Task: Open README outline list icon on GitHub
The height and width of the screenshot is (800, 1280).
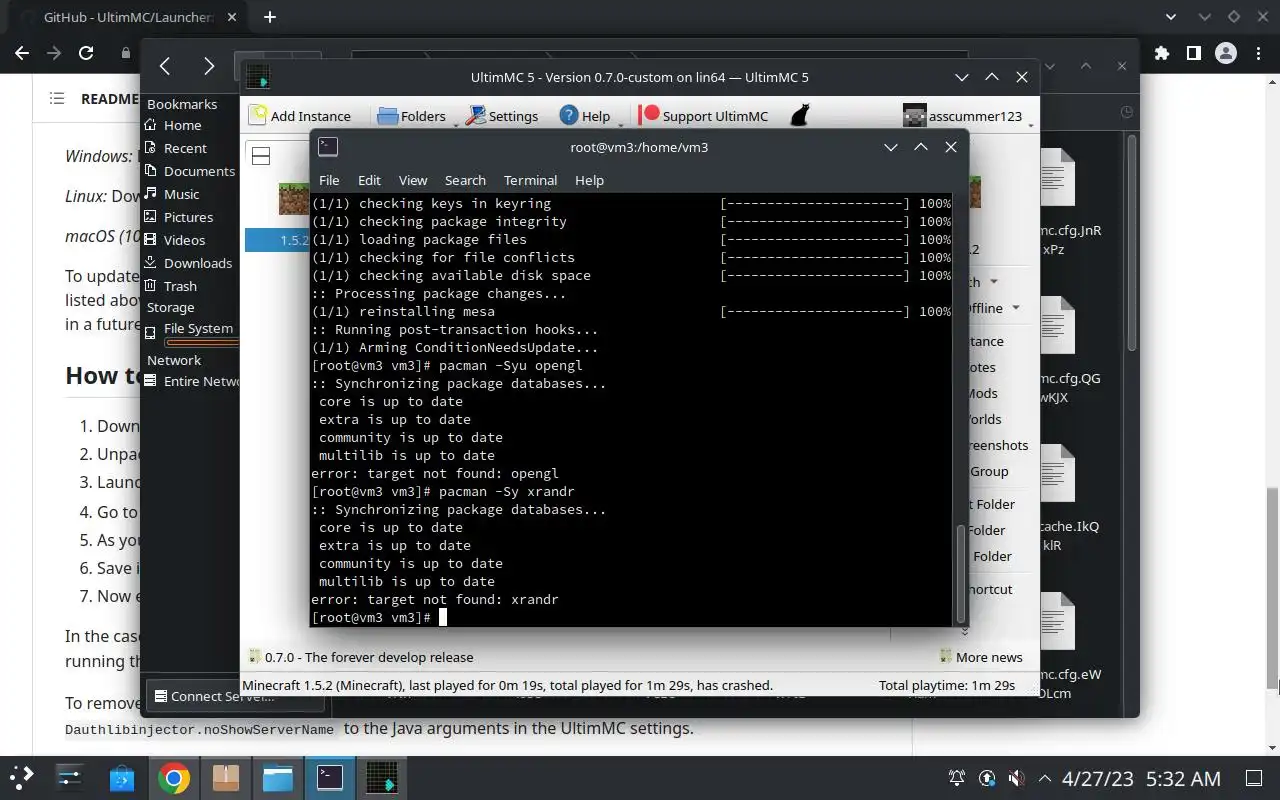Action: 57,98
